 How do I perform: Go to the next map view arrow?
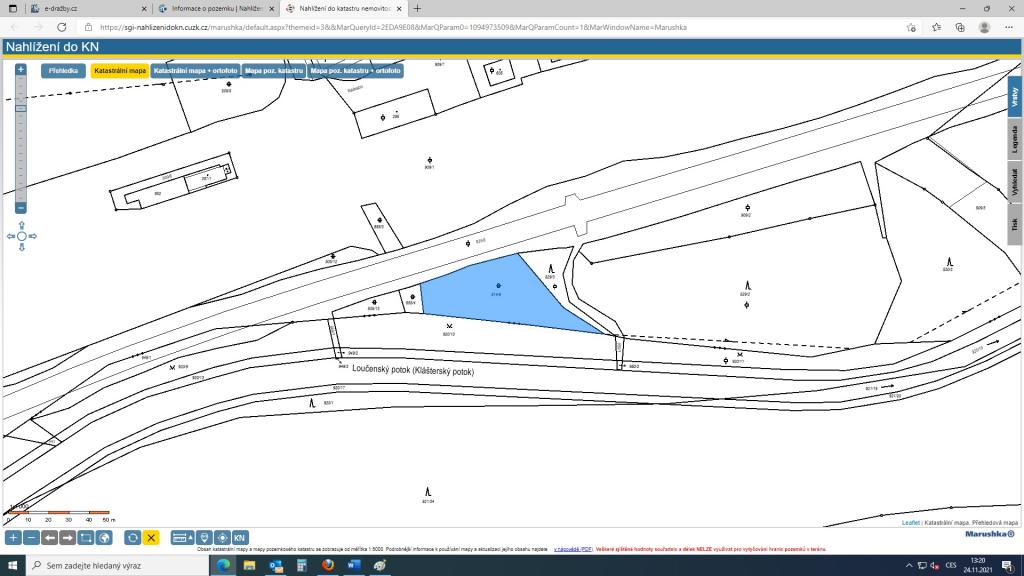pyautogui.click(x=67, y=537)
